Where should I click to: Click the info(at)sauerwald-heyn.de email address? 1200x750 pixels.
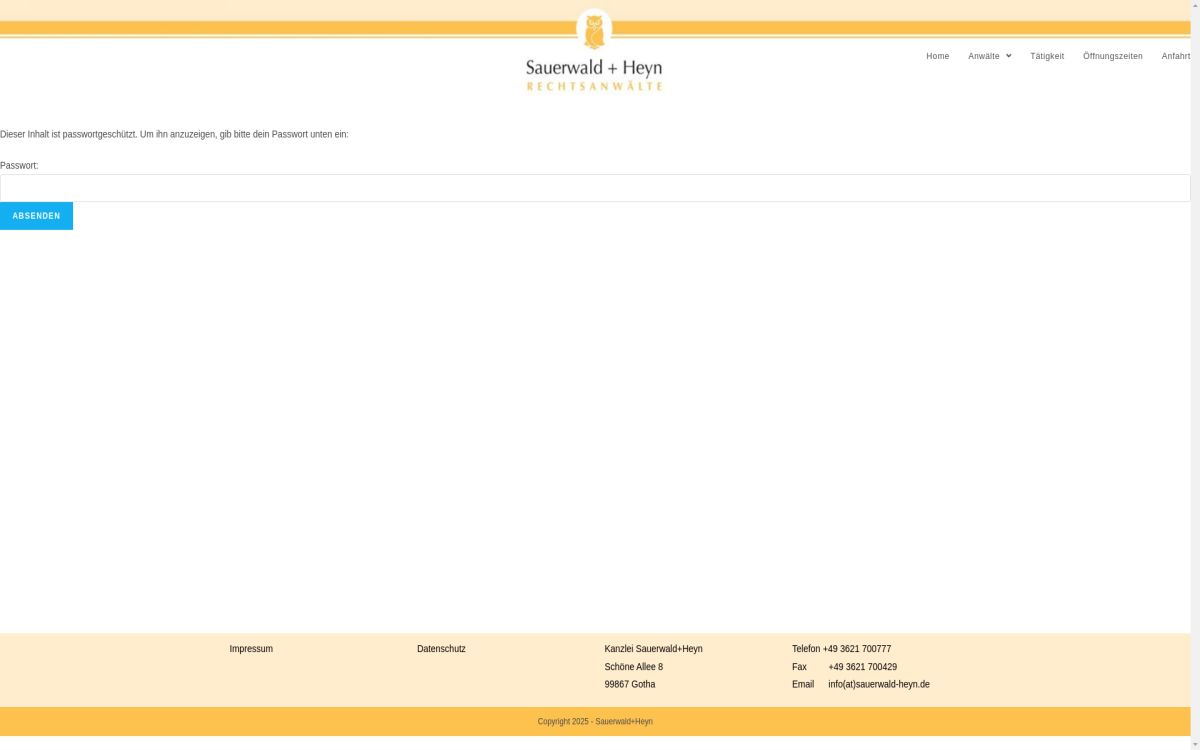[x=878, y=685]
